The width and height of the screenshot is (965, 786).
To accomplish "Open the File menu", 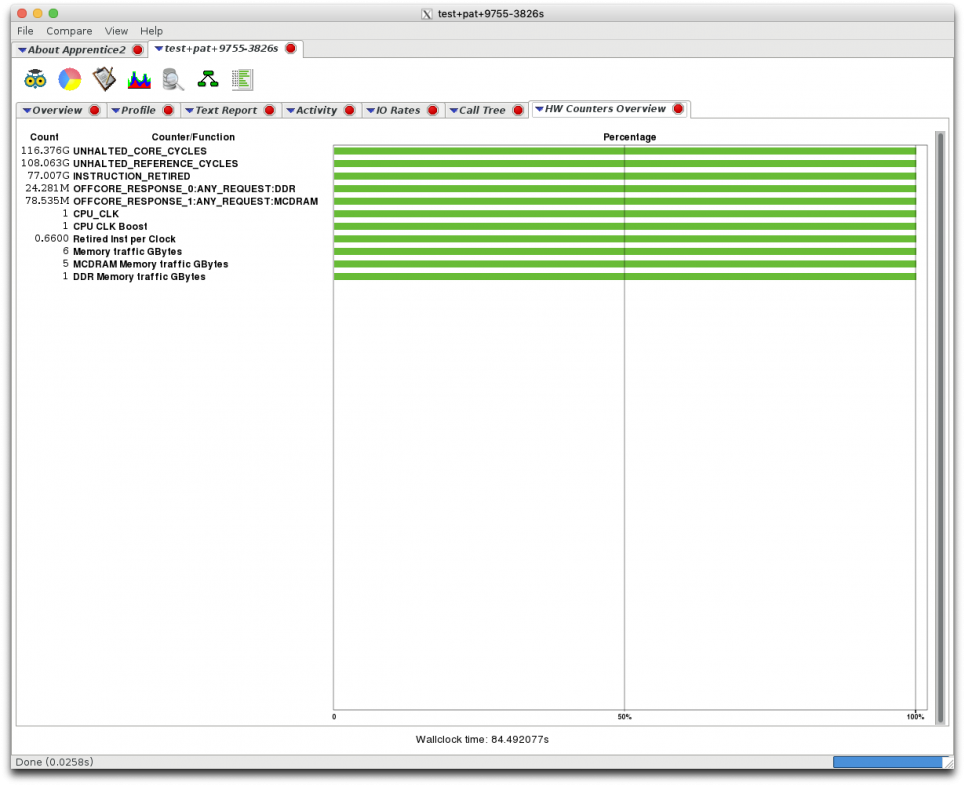I will (x=25, y=31).
